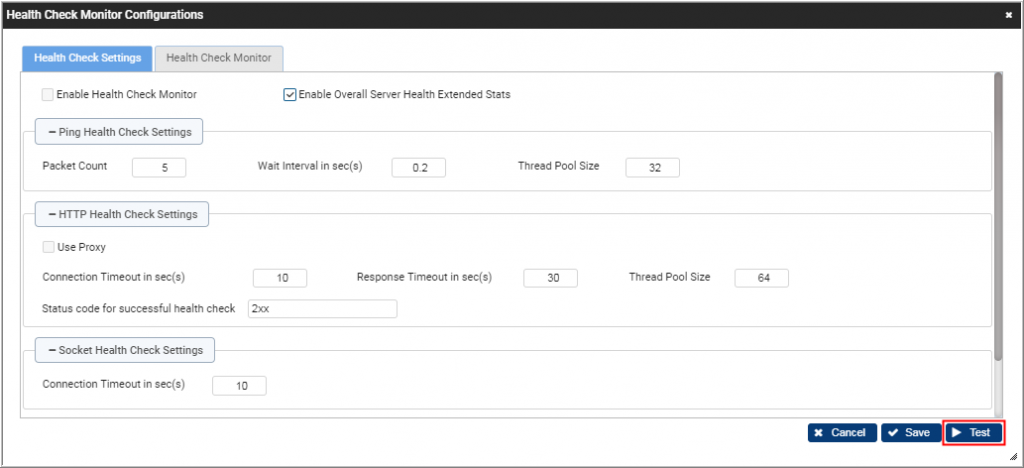1024x468 pixels.
Task: Select the Response Timeout in sec(s) field
Action: coord(550,278)
